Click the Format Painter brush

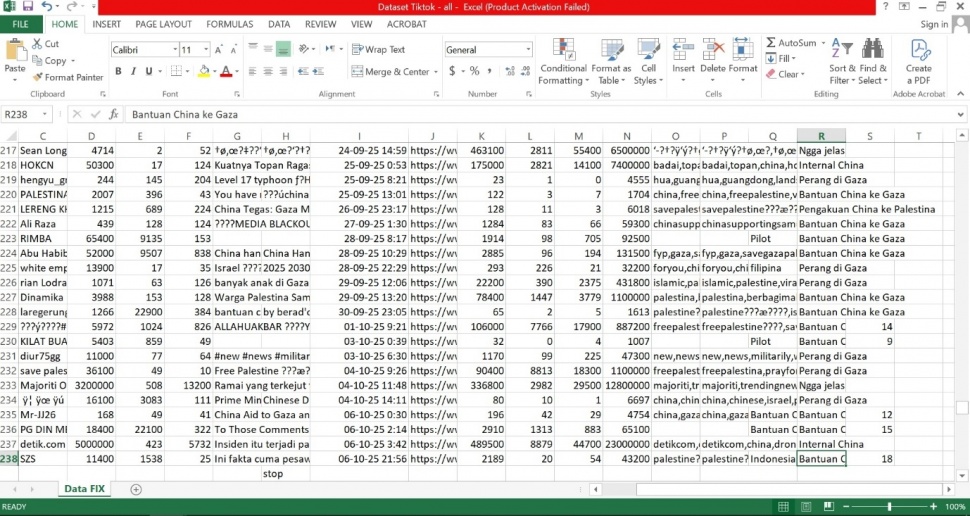[x=37, y=77]
